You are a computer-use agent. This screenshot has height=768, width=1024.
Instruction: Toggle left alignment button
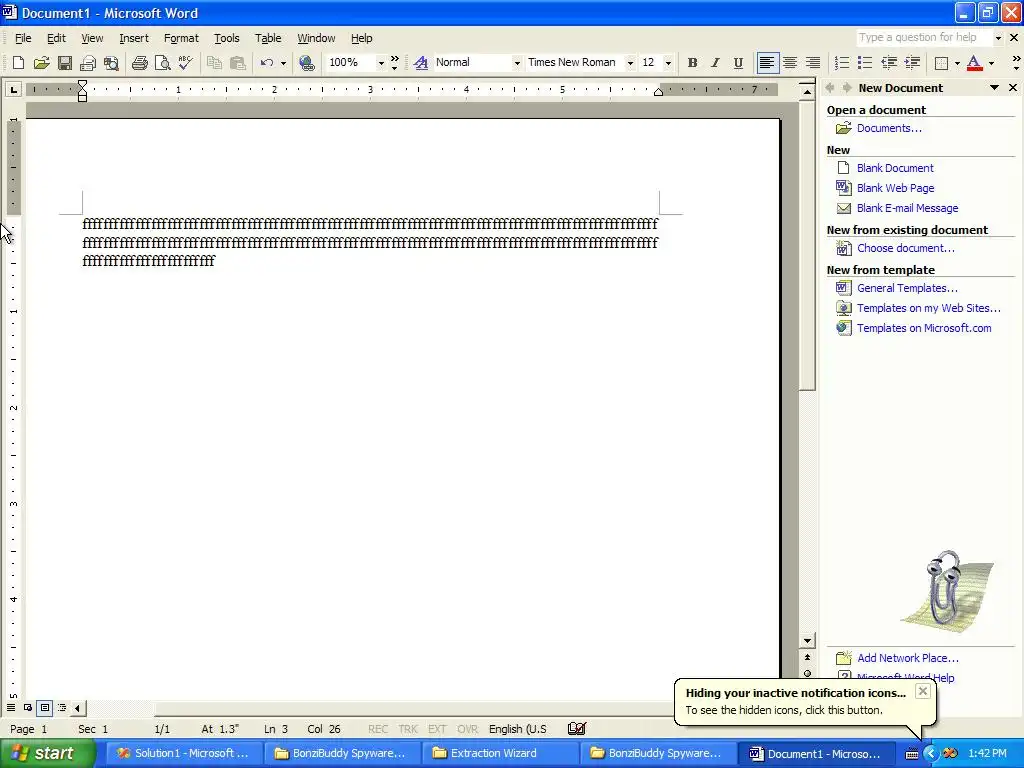coord(767,63)
